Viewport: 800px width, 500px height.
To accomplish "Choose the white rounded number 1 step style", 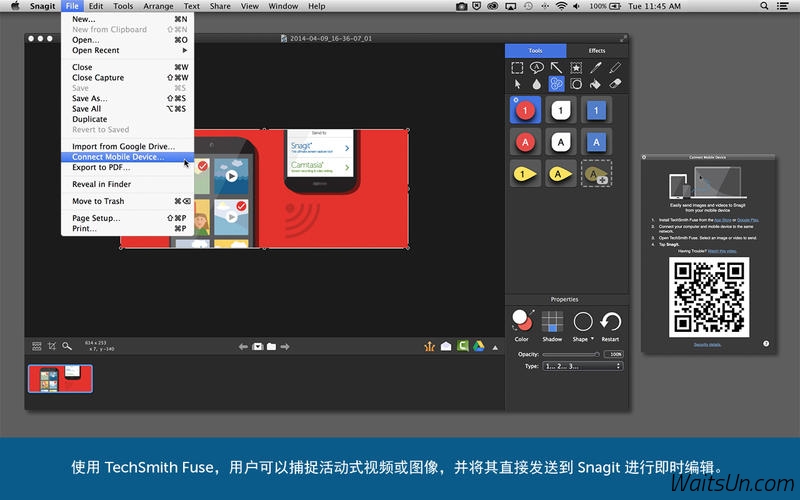I will click(x=561, y=110).
